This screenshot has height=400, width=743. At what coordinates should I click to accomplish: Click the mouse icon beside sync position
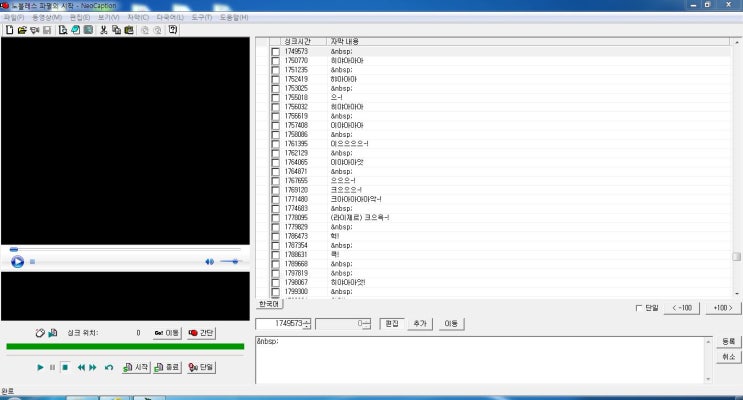[x=40, y=333]
